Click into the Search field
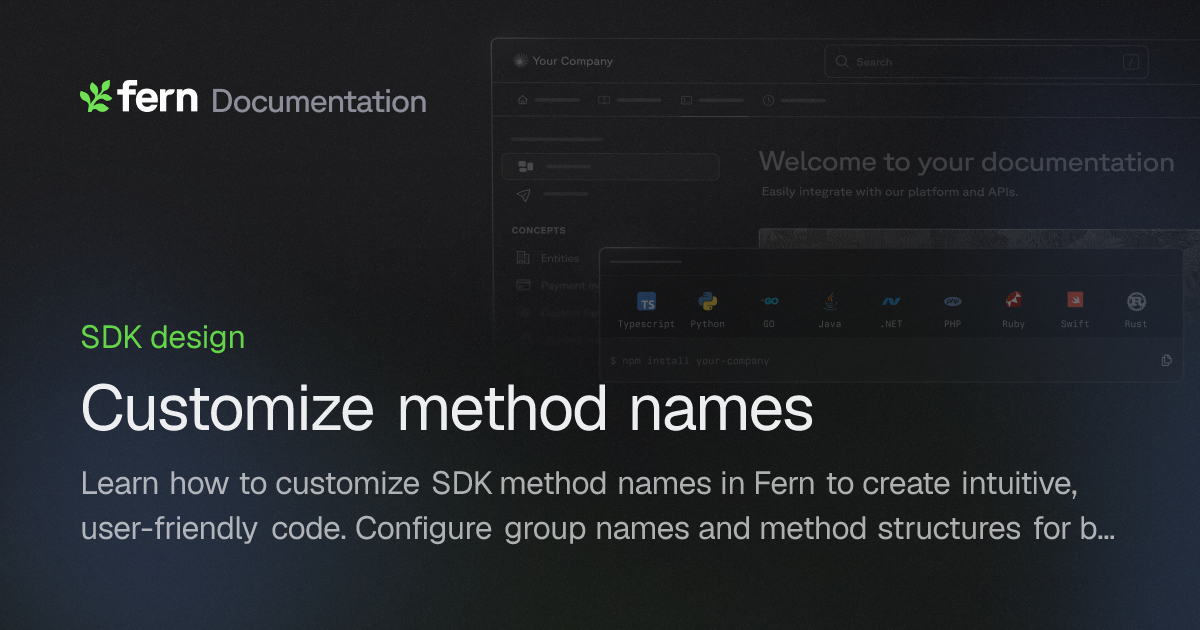The width and height of the screenshot is (1200, 630). (986, 62)
